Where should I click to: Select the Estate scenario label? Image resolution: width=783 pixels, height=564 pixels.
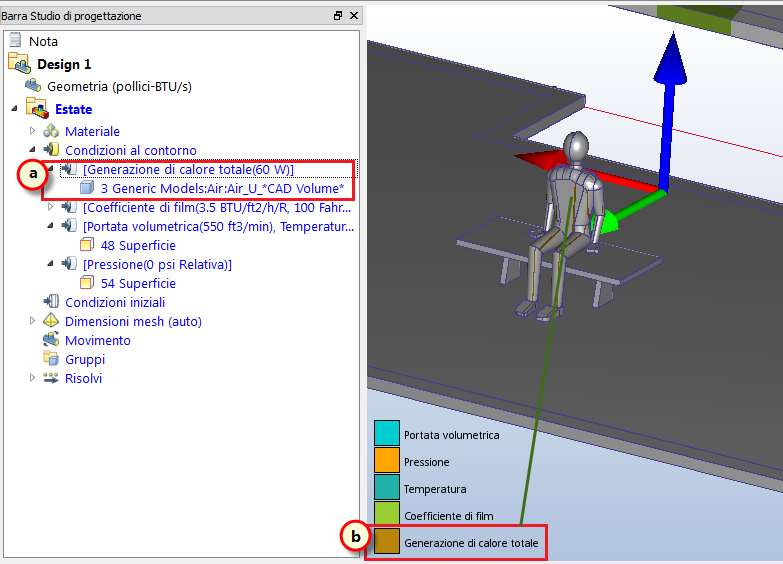73,109
